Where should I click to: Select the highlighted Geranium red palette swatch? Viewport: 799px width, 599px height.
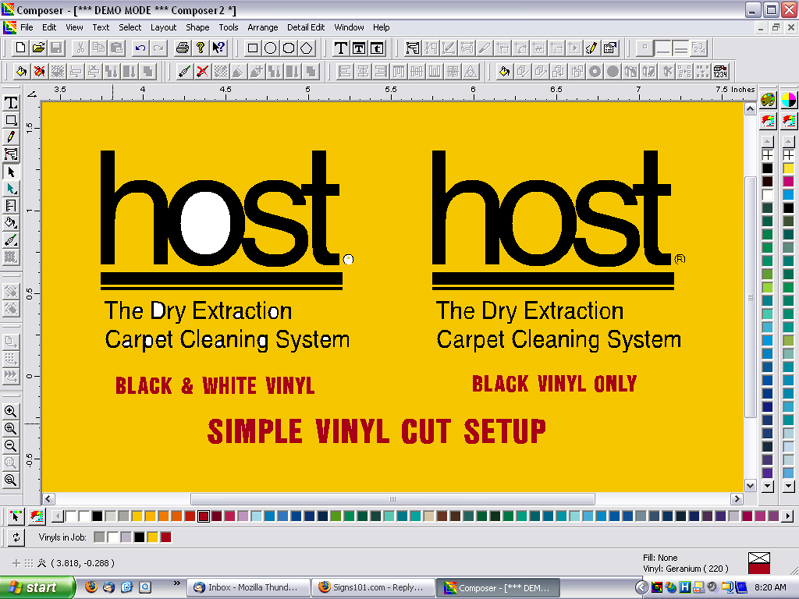click(x=203, y=516)
